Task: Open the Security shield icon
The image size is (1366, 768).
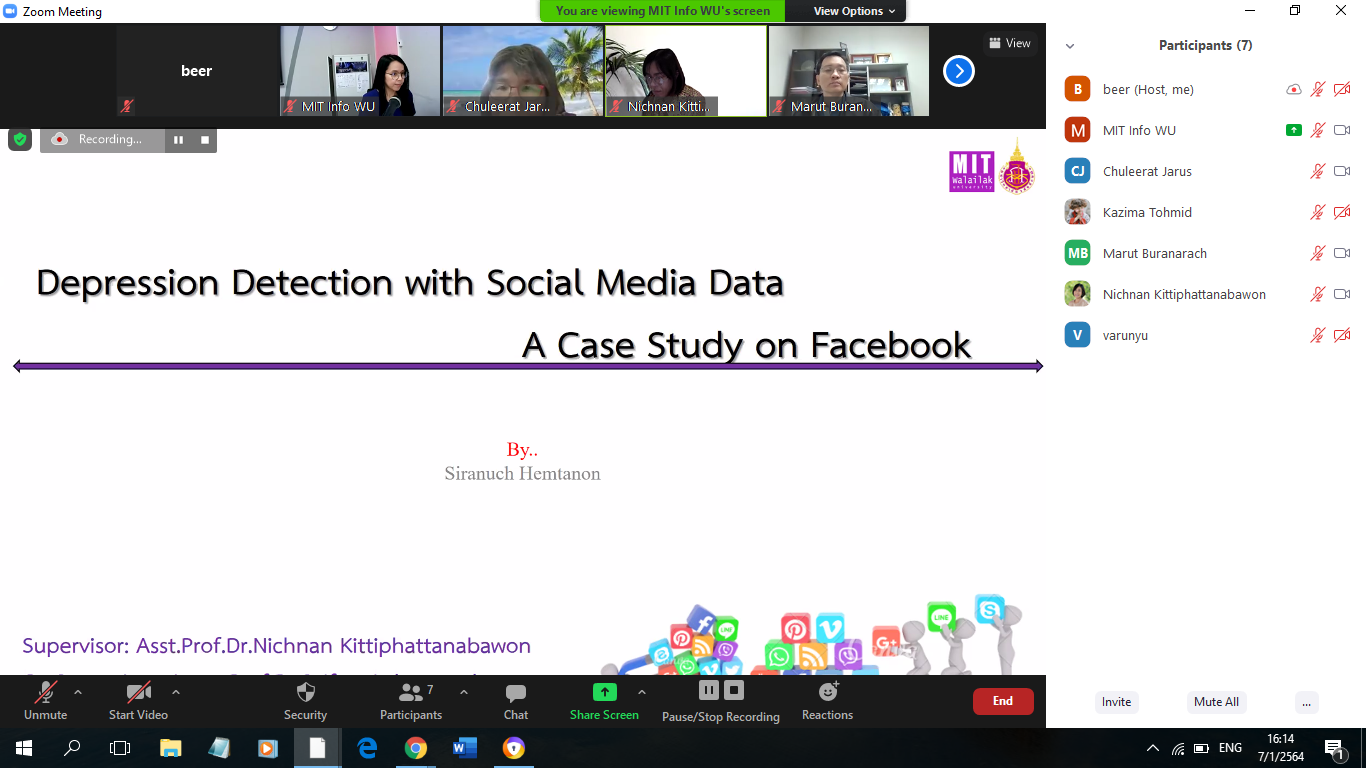Action: pos(306,693)
